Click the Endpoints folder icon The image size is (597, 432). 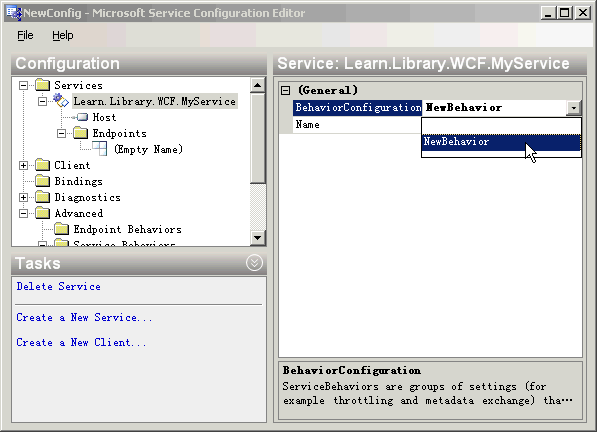pos(81,133)
